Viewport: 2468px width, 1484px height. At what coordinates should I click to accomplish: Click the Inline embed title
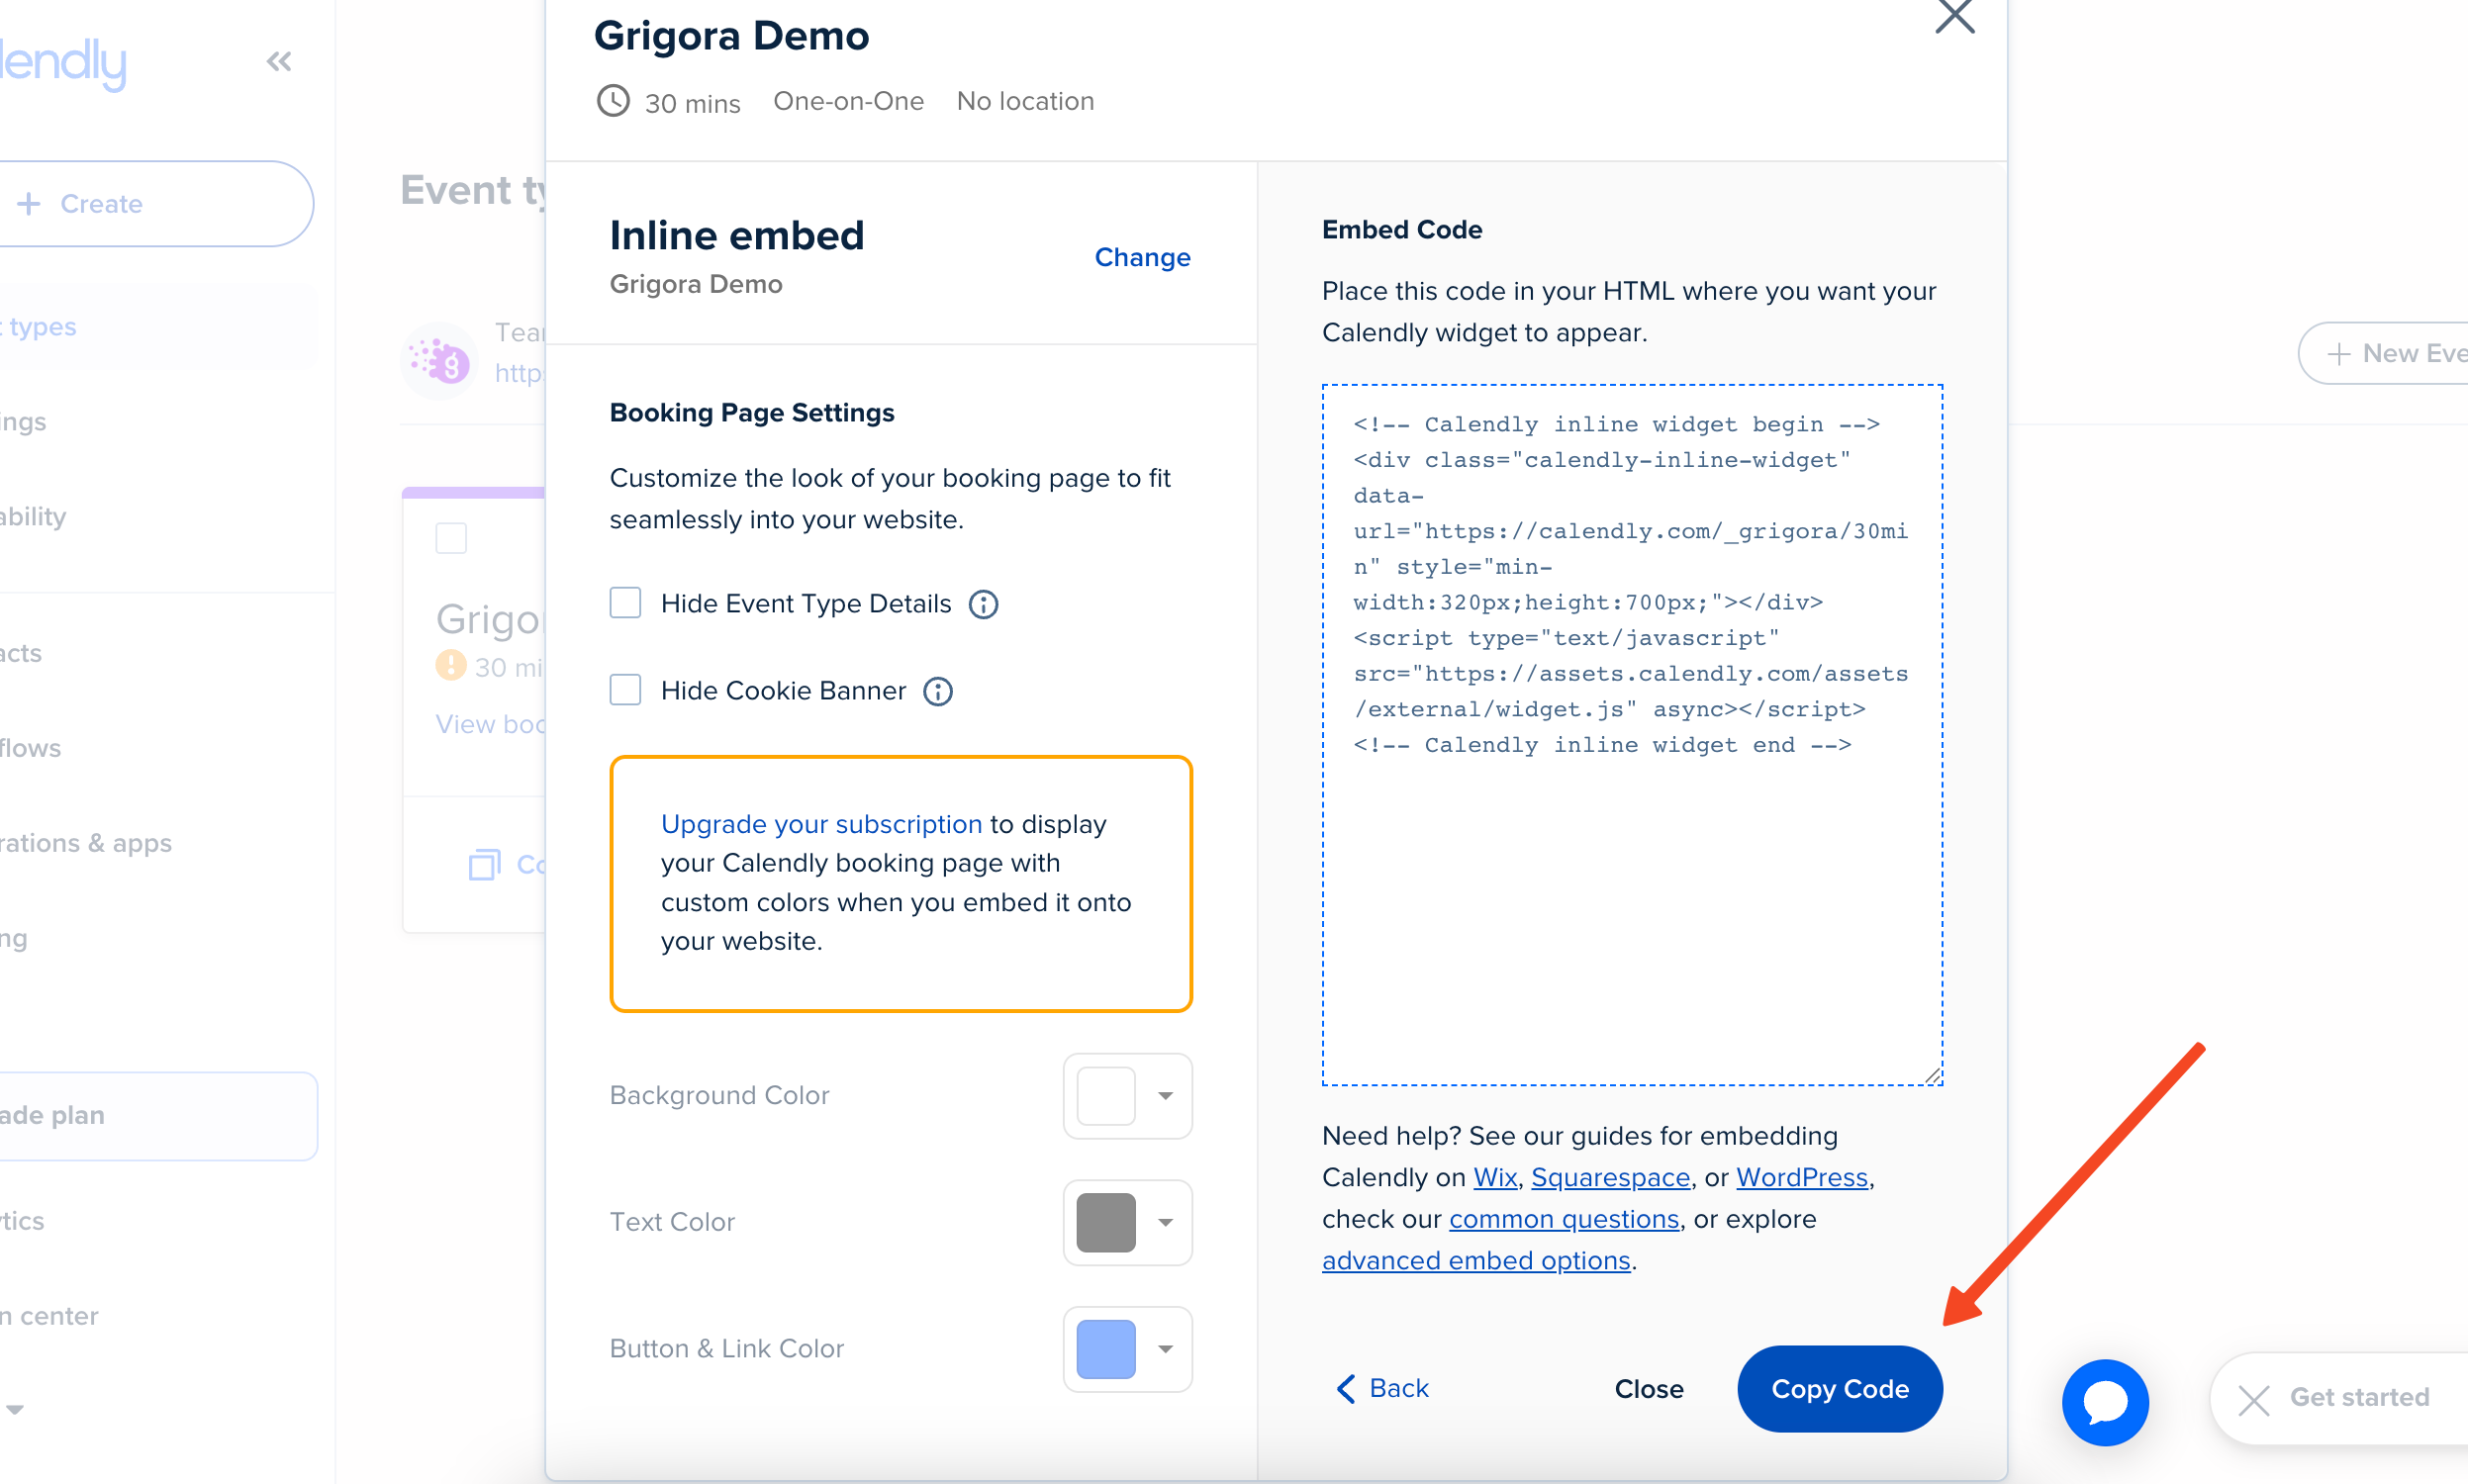point(736,236)
